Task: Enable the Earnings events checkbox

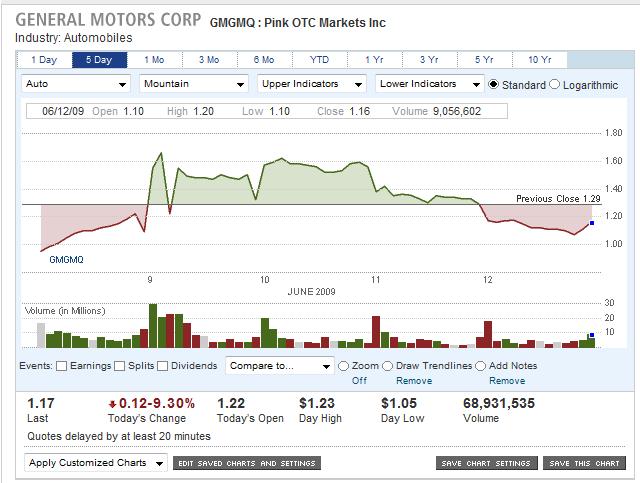Action: point(62,366)
